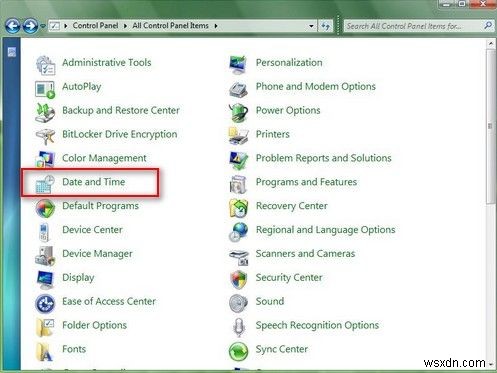Click Regional and Language Options icon
The image size is (497, 373).
coord(239,232)
